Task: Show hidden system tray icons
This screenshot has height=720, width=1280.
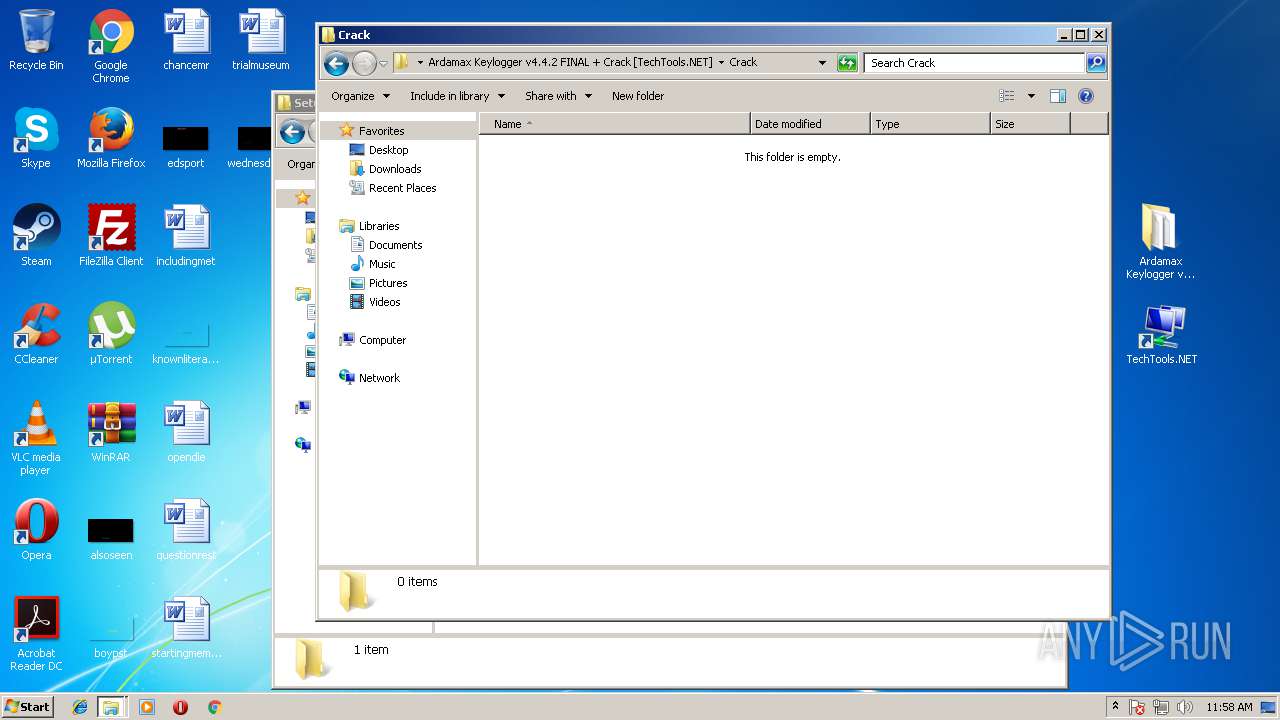Action: pos(1116,707)
